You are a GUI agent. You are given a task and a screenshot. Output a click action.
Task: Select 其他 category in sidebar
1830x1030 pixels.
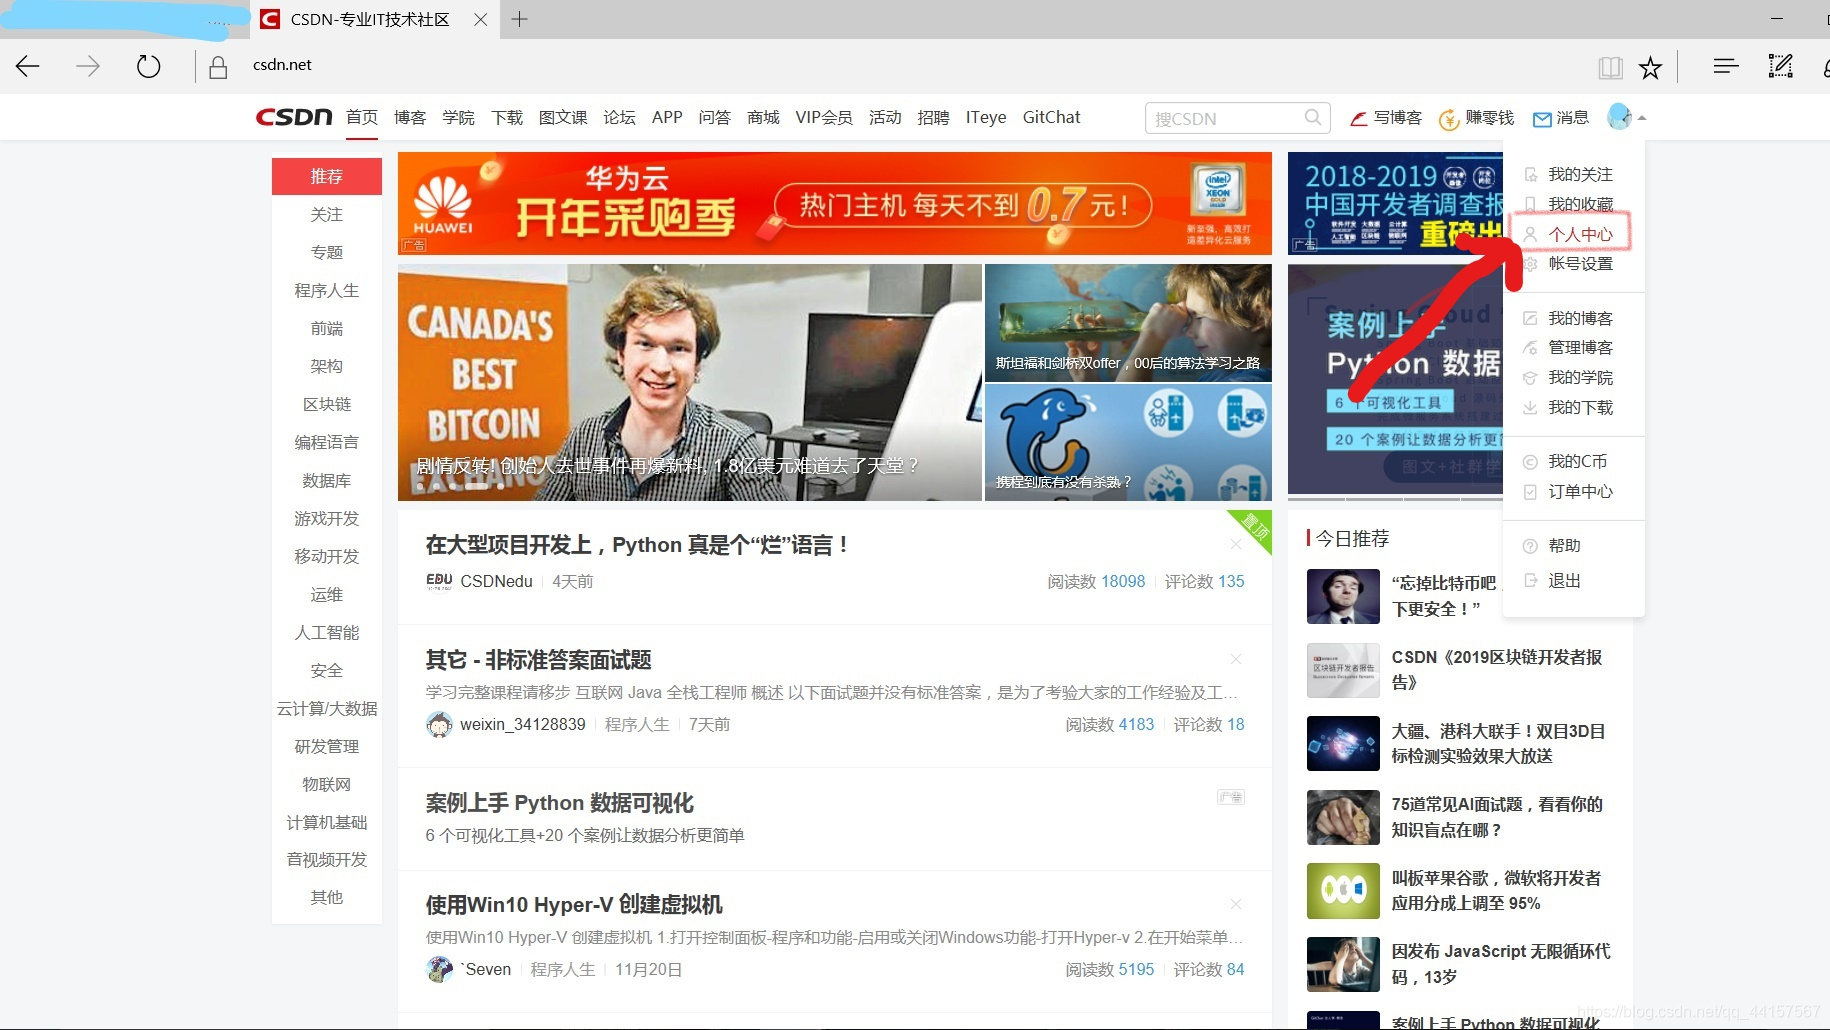(x=327, y=897)
